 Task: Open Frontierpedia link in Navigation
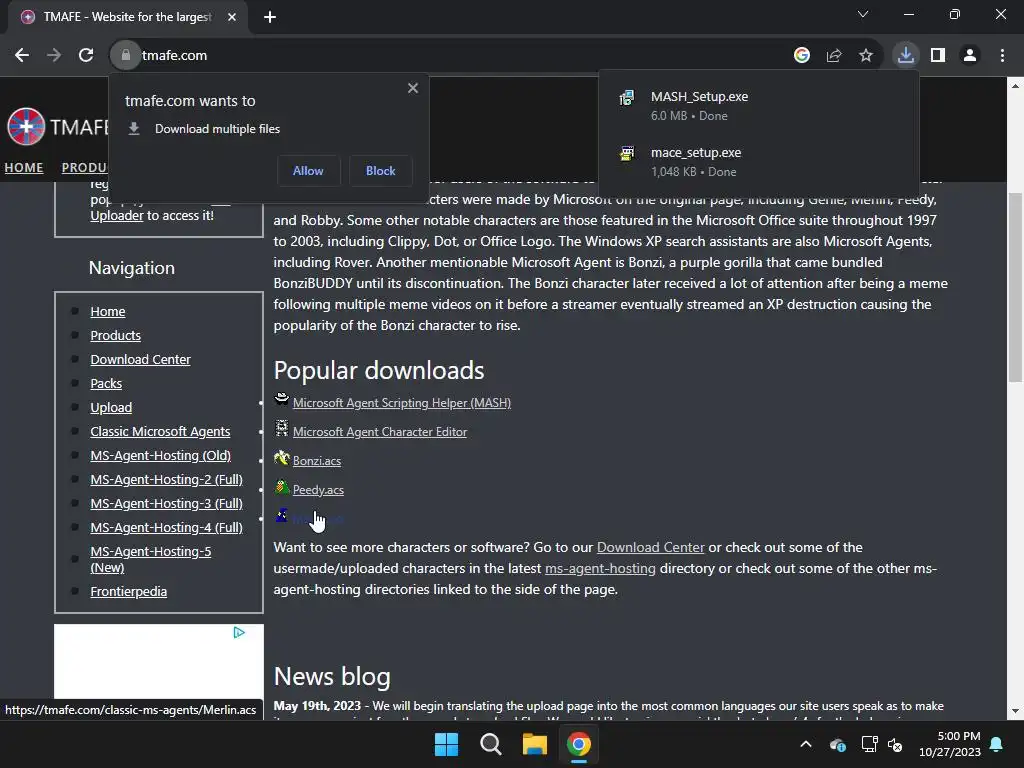tap(129, 592)
